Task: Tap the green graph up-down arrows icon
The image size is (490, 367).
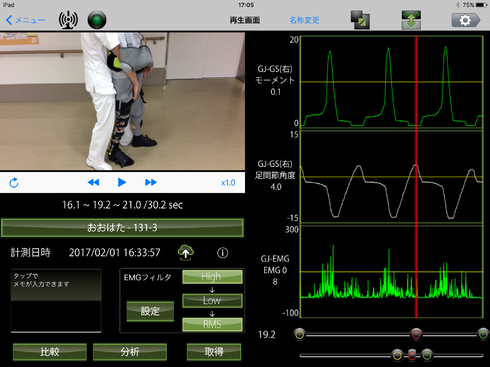Action: pyautogui.click(x=411, y=20)
